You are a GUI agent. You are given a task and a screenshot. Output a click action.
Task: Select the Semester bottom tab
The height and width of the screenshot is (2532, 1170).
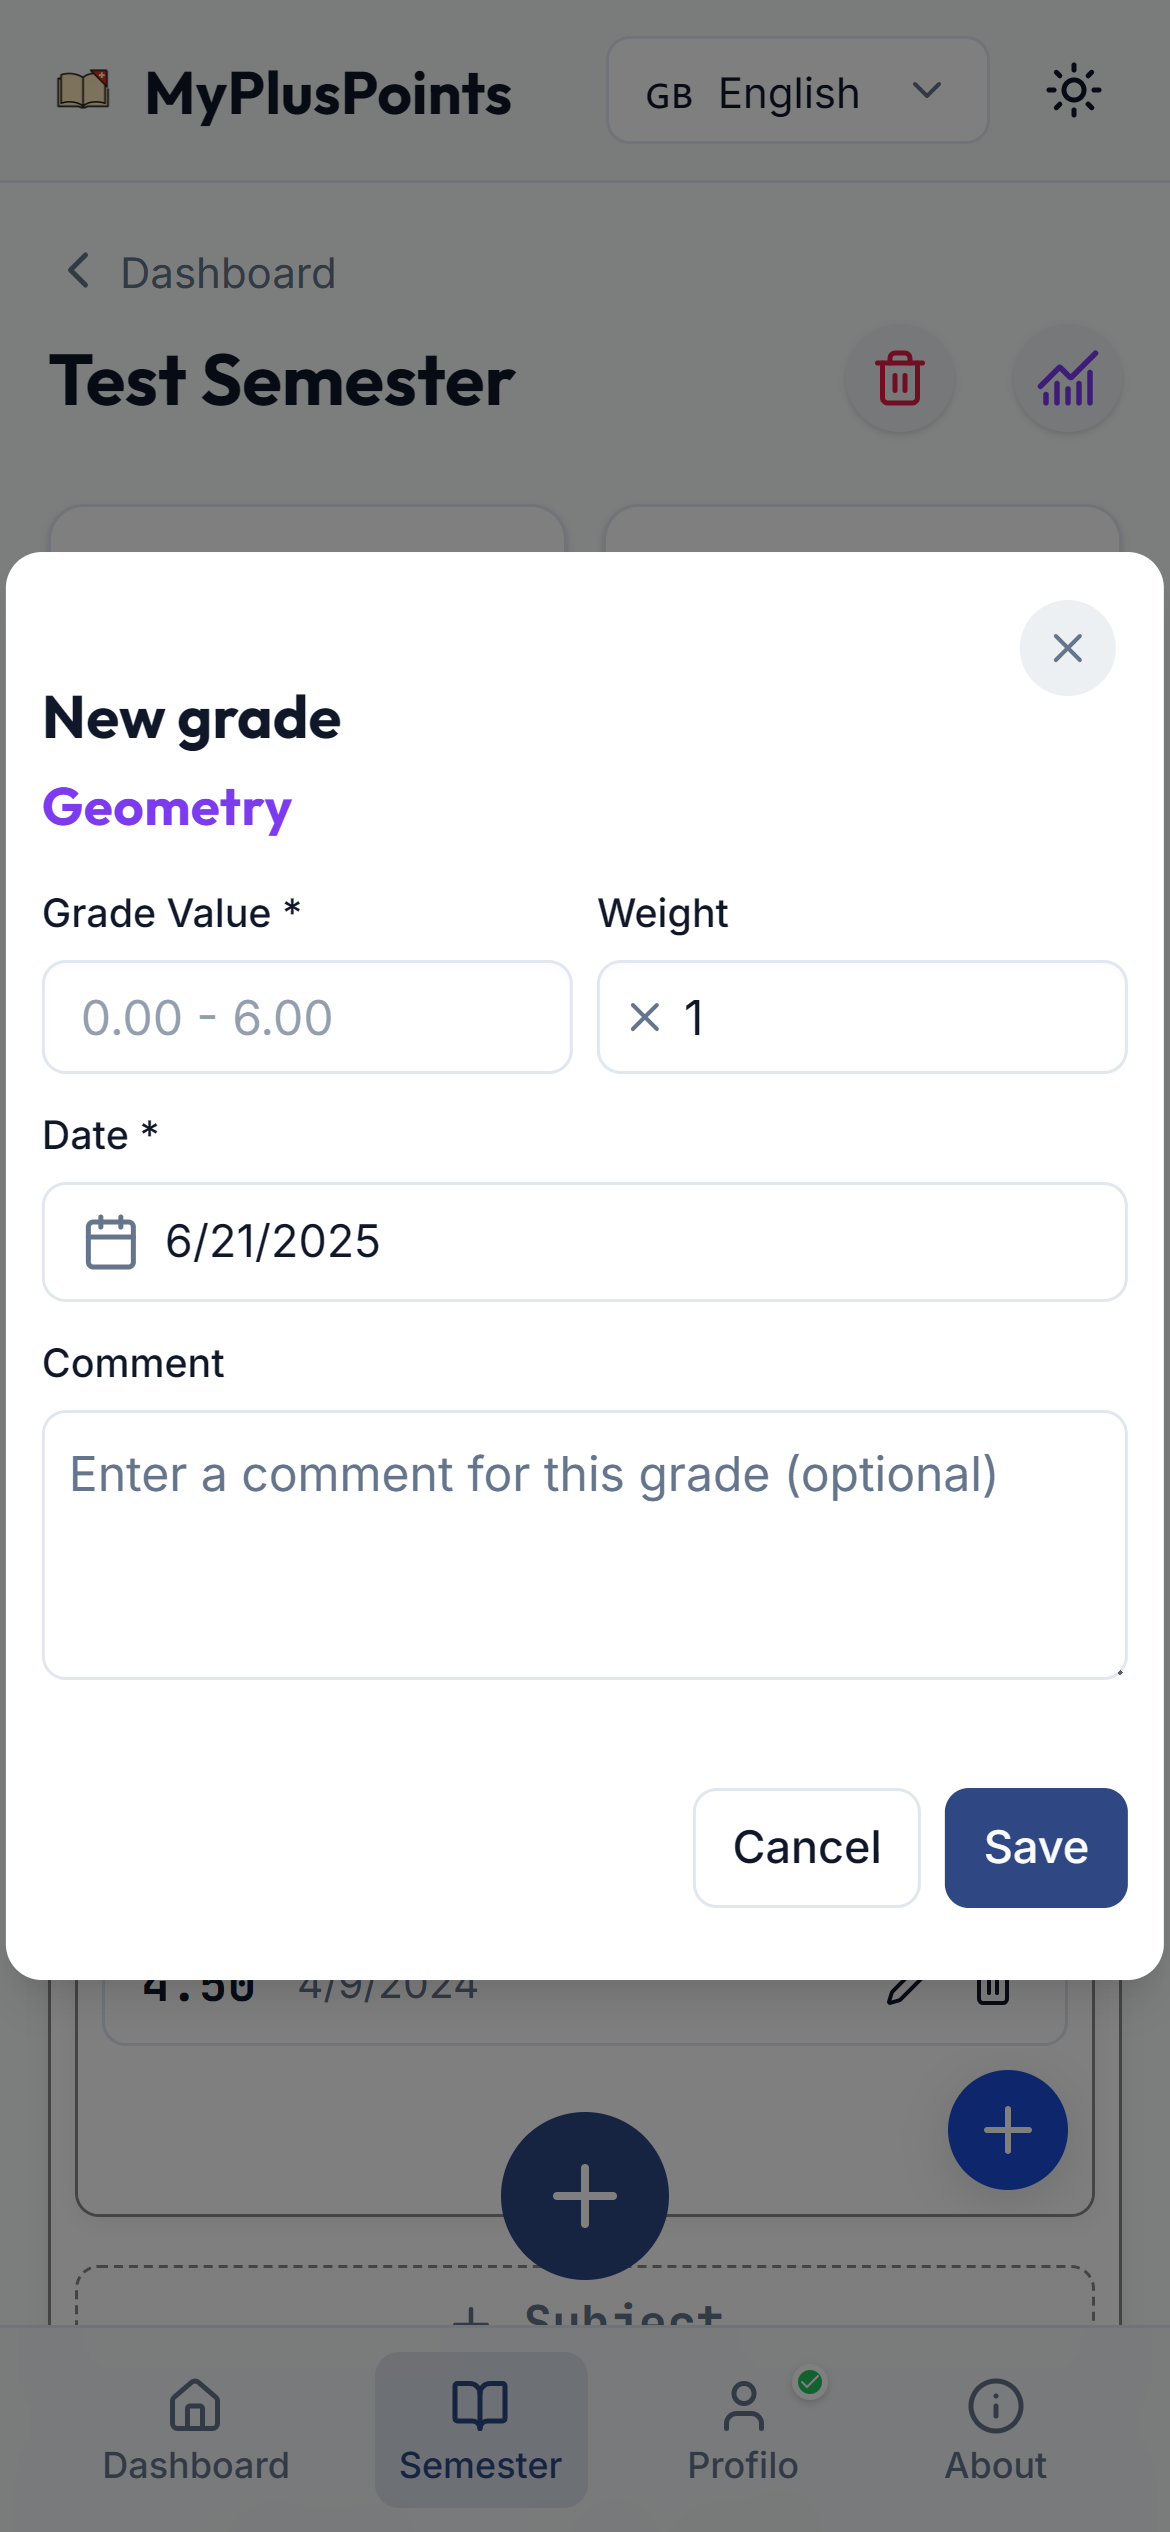pos(481,2429)
